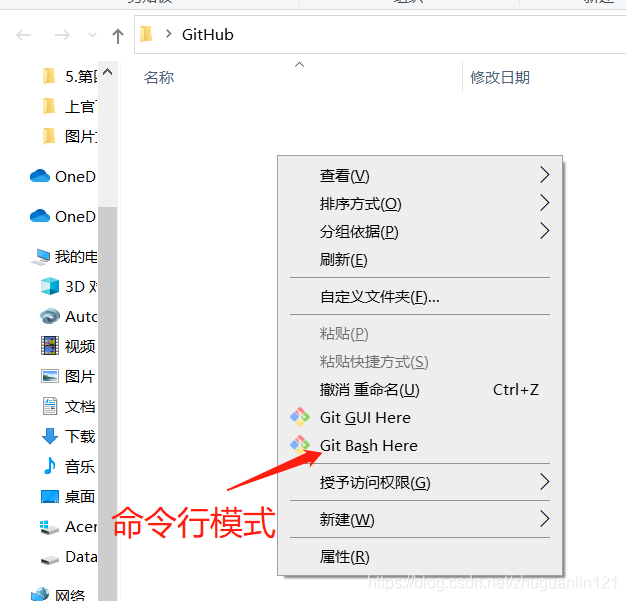Open the recent locations dropdown arrow

point(92,35)
